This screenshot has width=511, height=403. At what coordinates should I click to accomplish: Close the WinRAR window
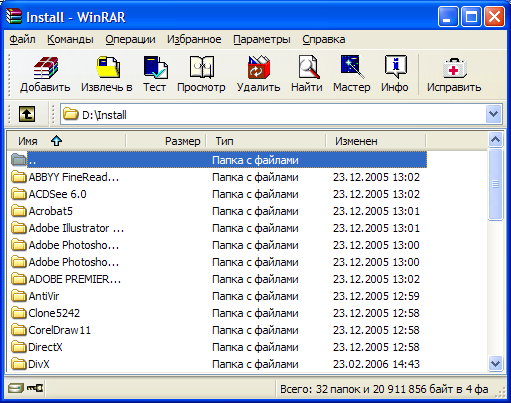coord(494,17)
